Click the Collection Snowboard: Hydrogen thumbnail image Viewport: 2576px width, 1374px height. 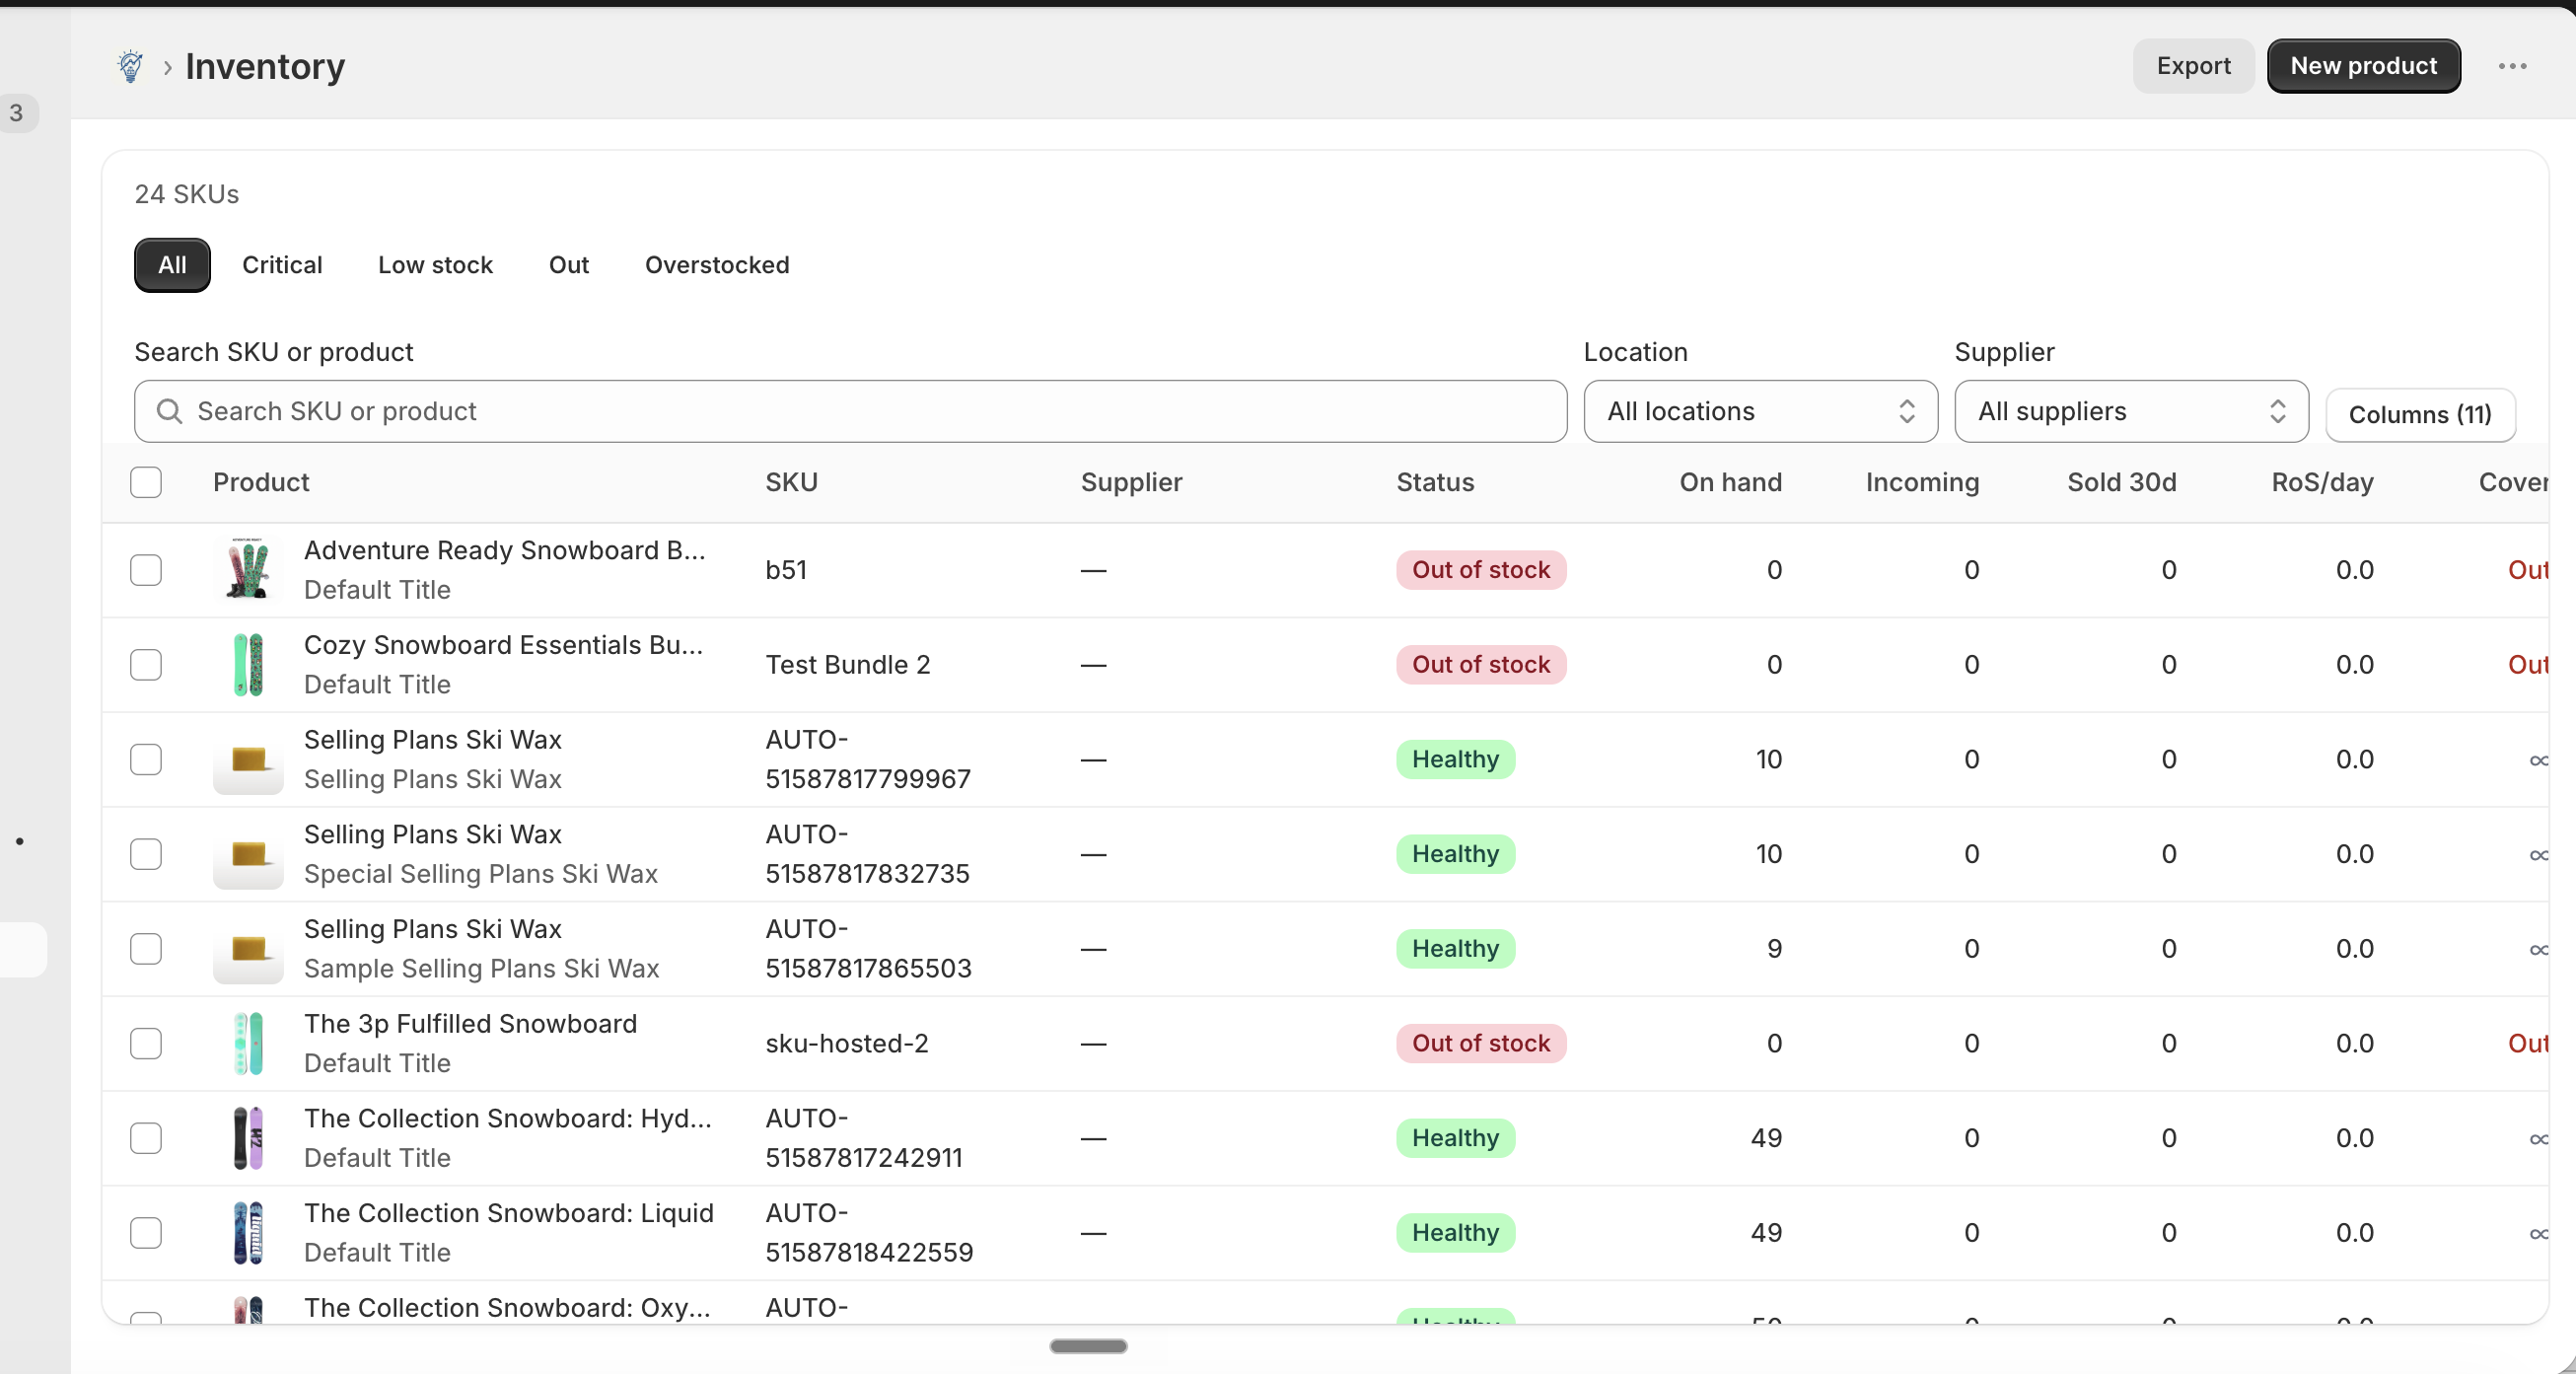248,1137
